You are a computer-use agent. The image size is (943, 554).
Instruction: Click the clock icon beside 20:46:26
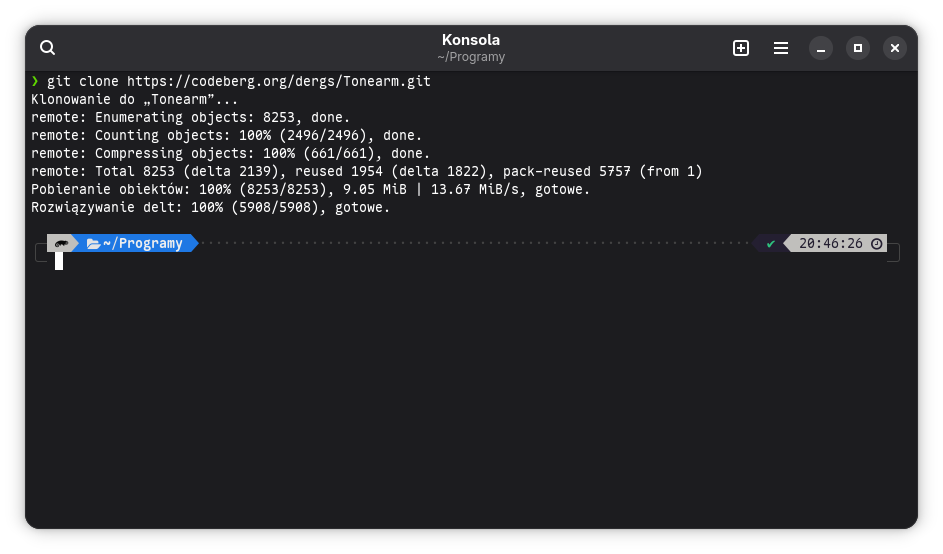click(877, 243)
